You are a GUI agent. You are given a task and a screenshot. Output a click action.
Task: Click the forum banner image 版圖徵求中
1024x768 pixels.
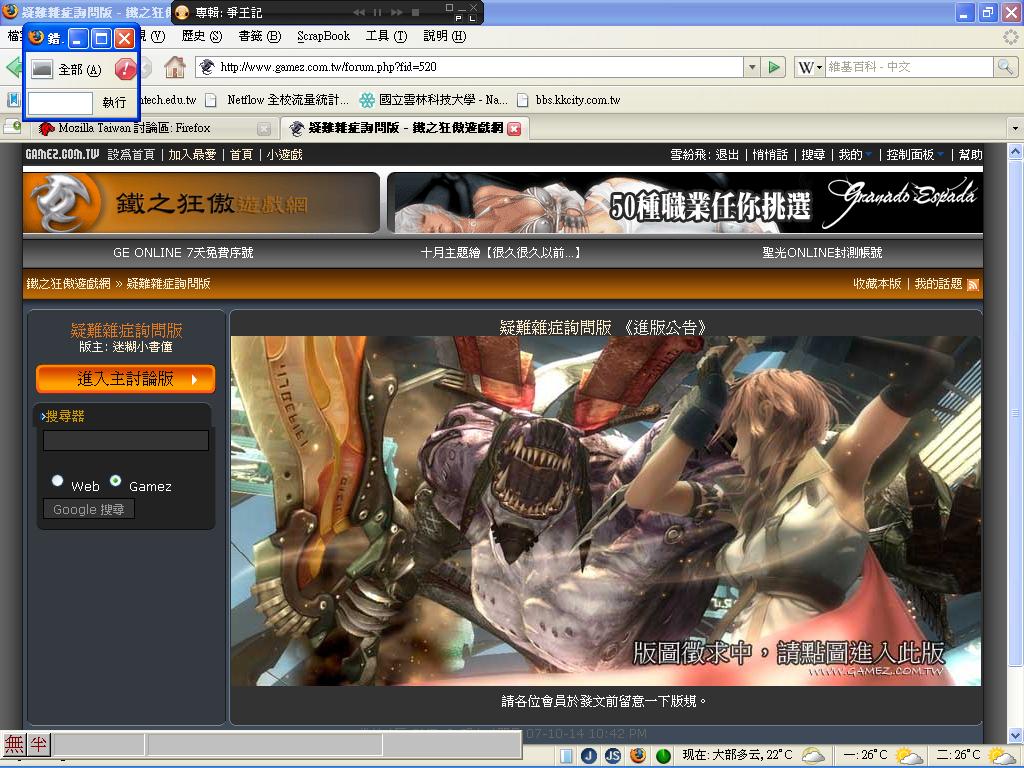[x=605, y=511]
